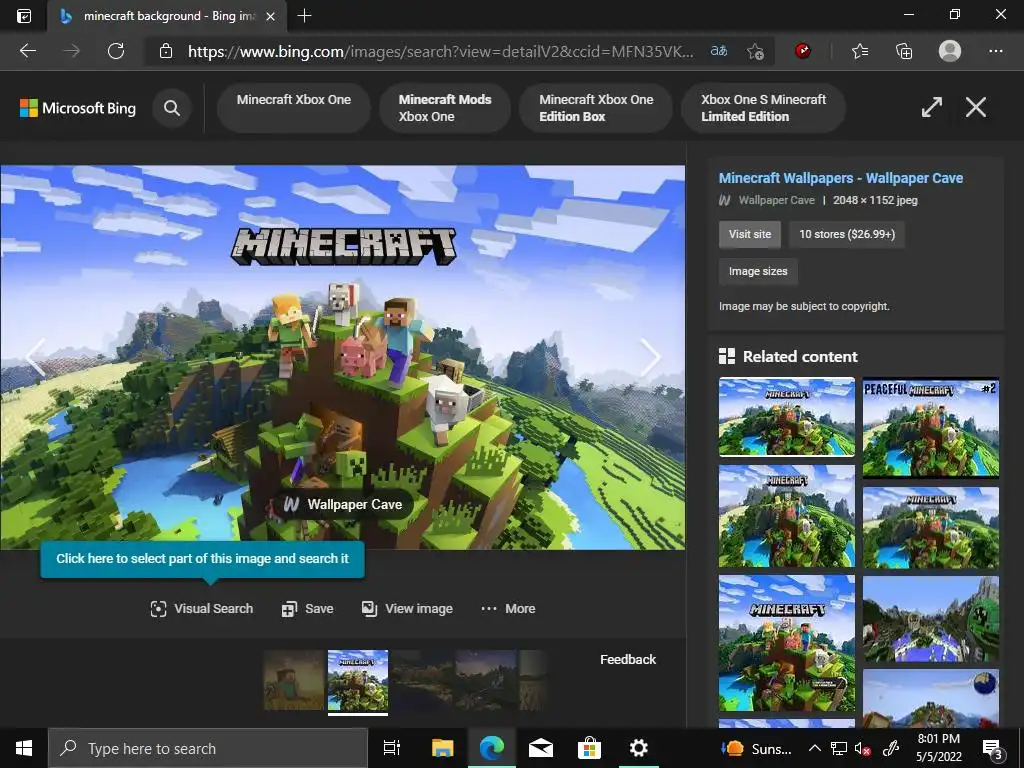
Task: Click the 10 stores ($26.99+) button
Action: click(x=847, y=234)
